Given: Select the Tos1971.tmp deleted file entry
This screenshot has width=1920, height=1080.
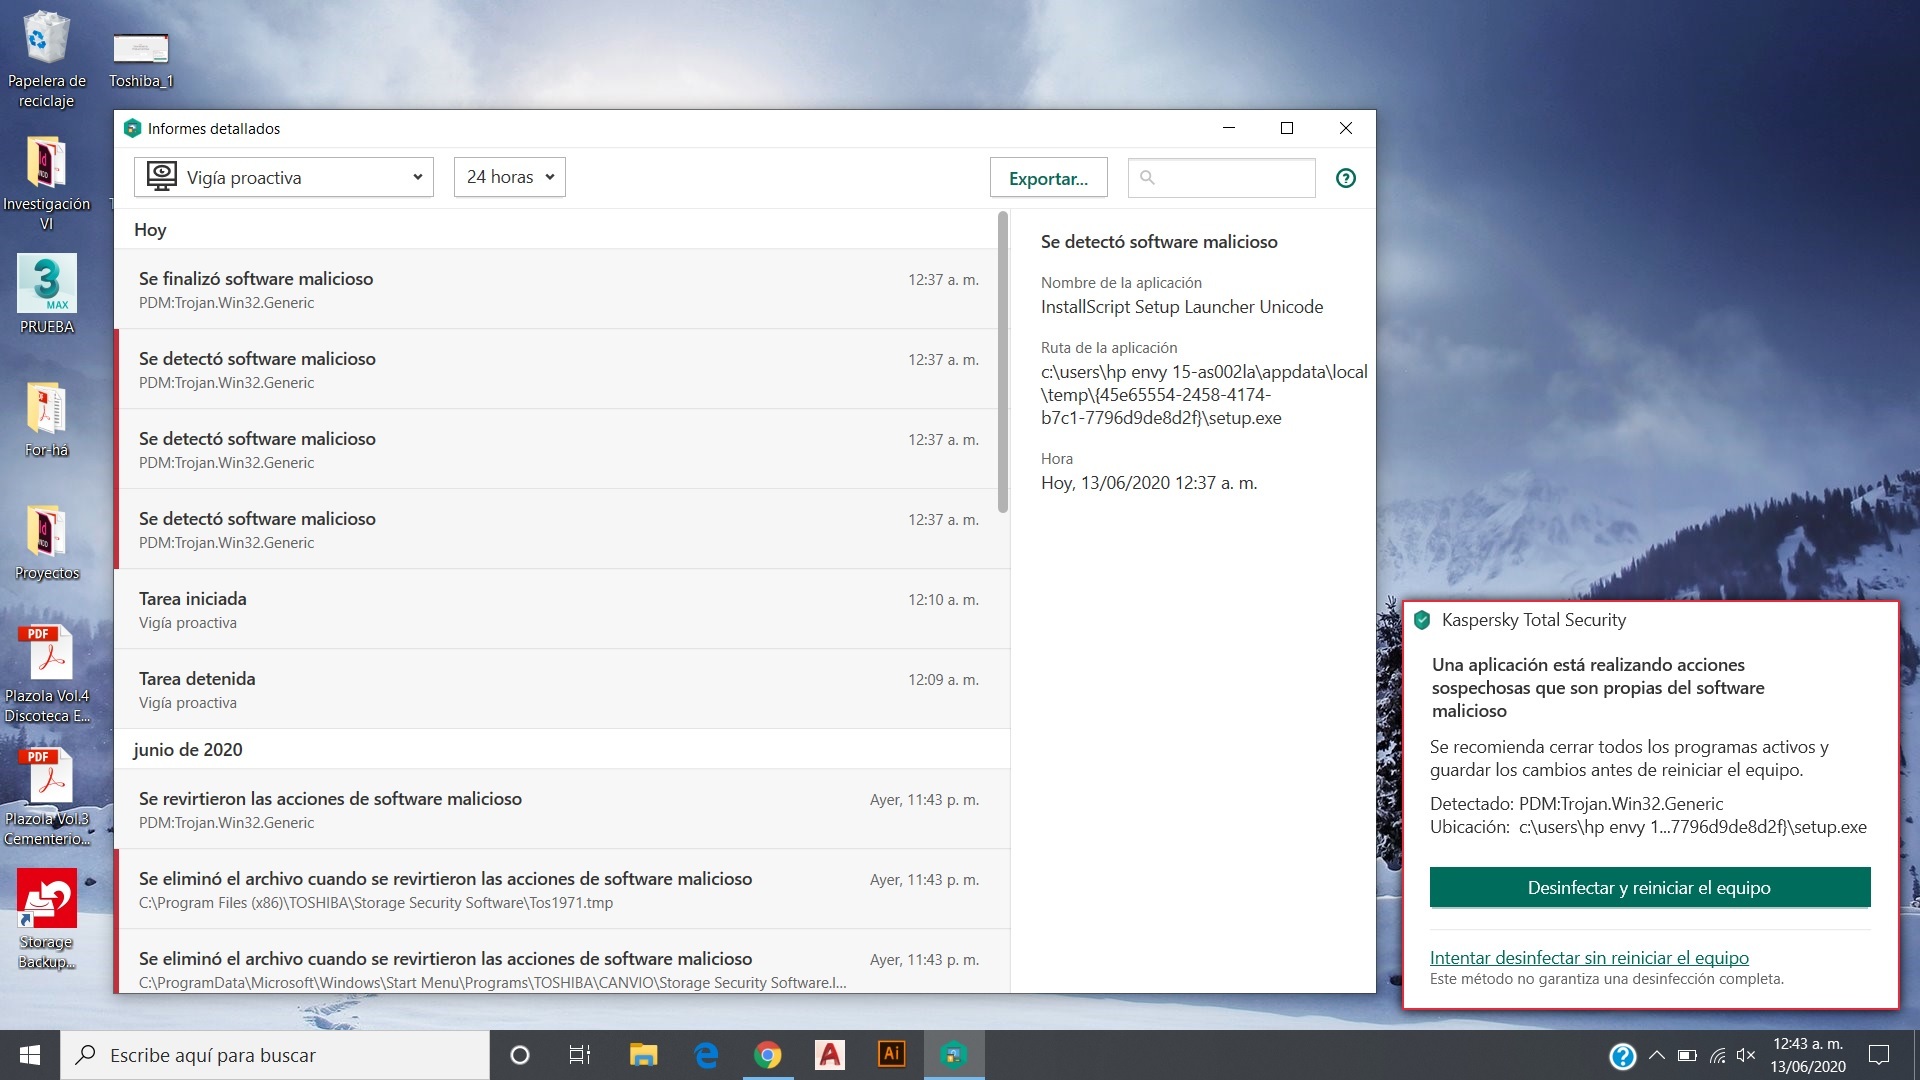Looking at the screenshot, I should pyautogui.click(x=556, y=889).
